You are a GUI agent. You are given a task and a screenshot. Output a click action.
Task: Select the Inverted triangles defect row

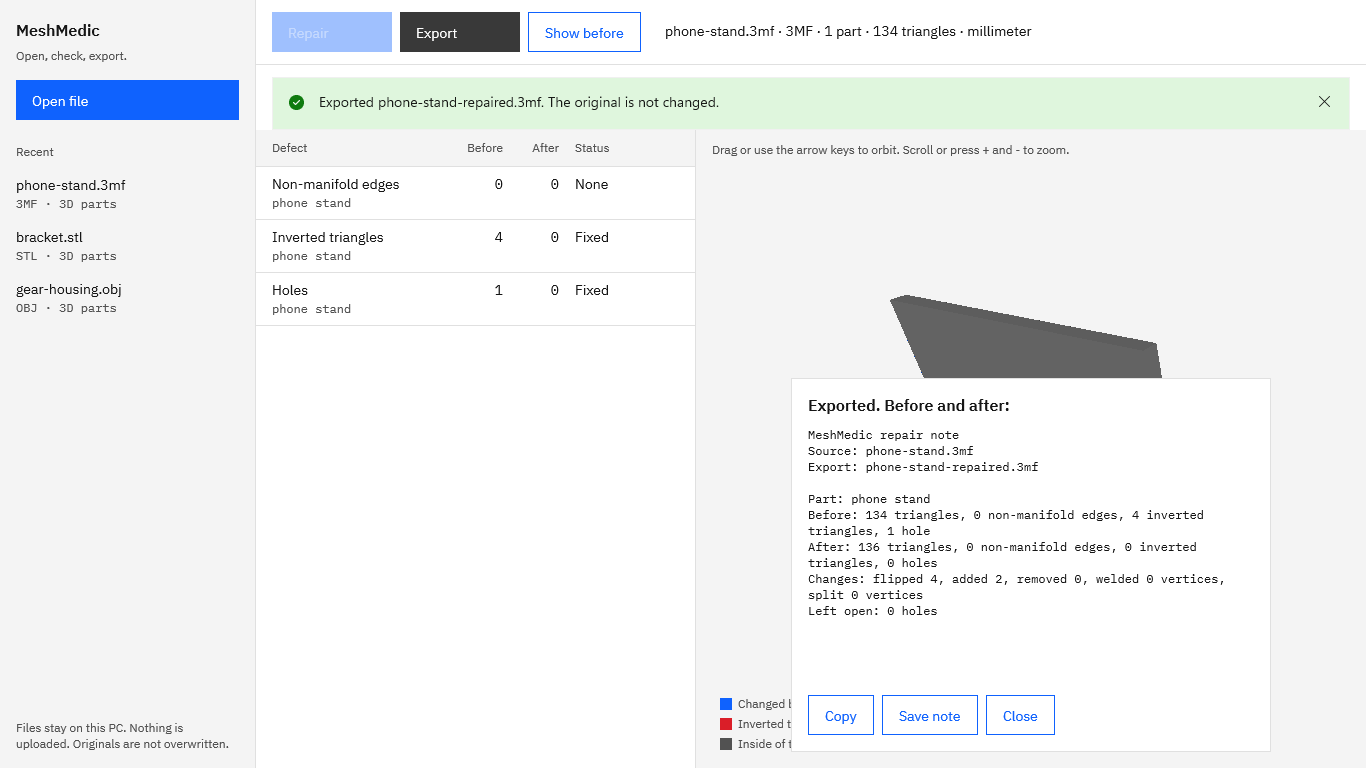point(475,246)
